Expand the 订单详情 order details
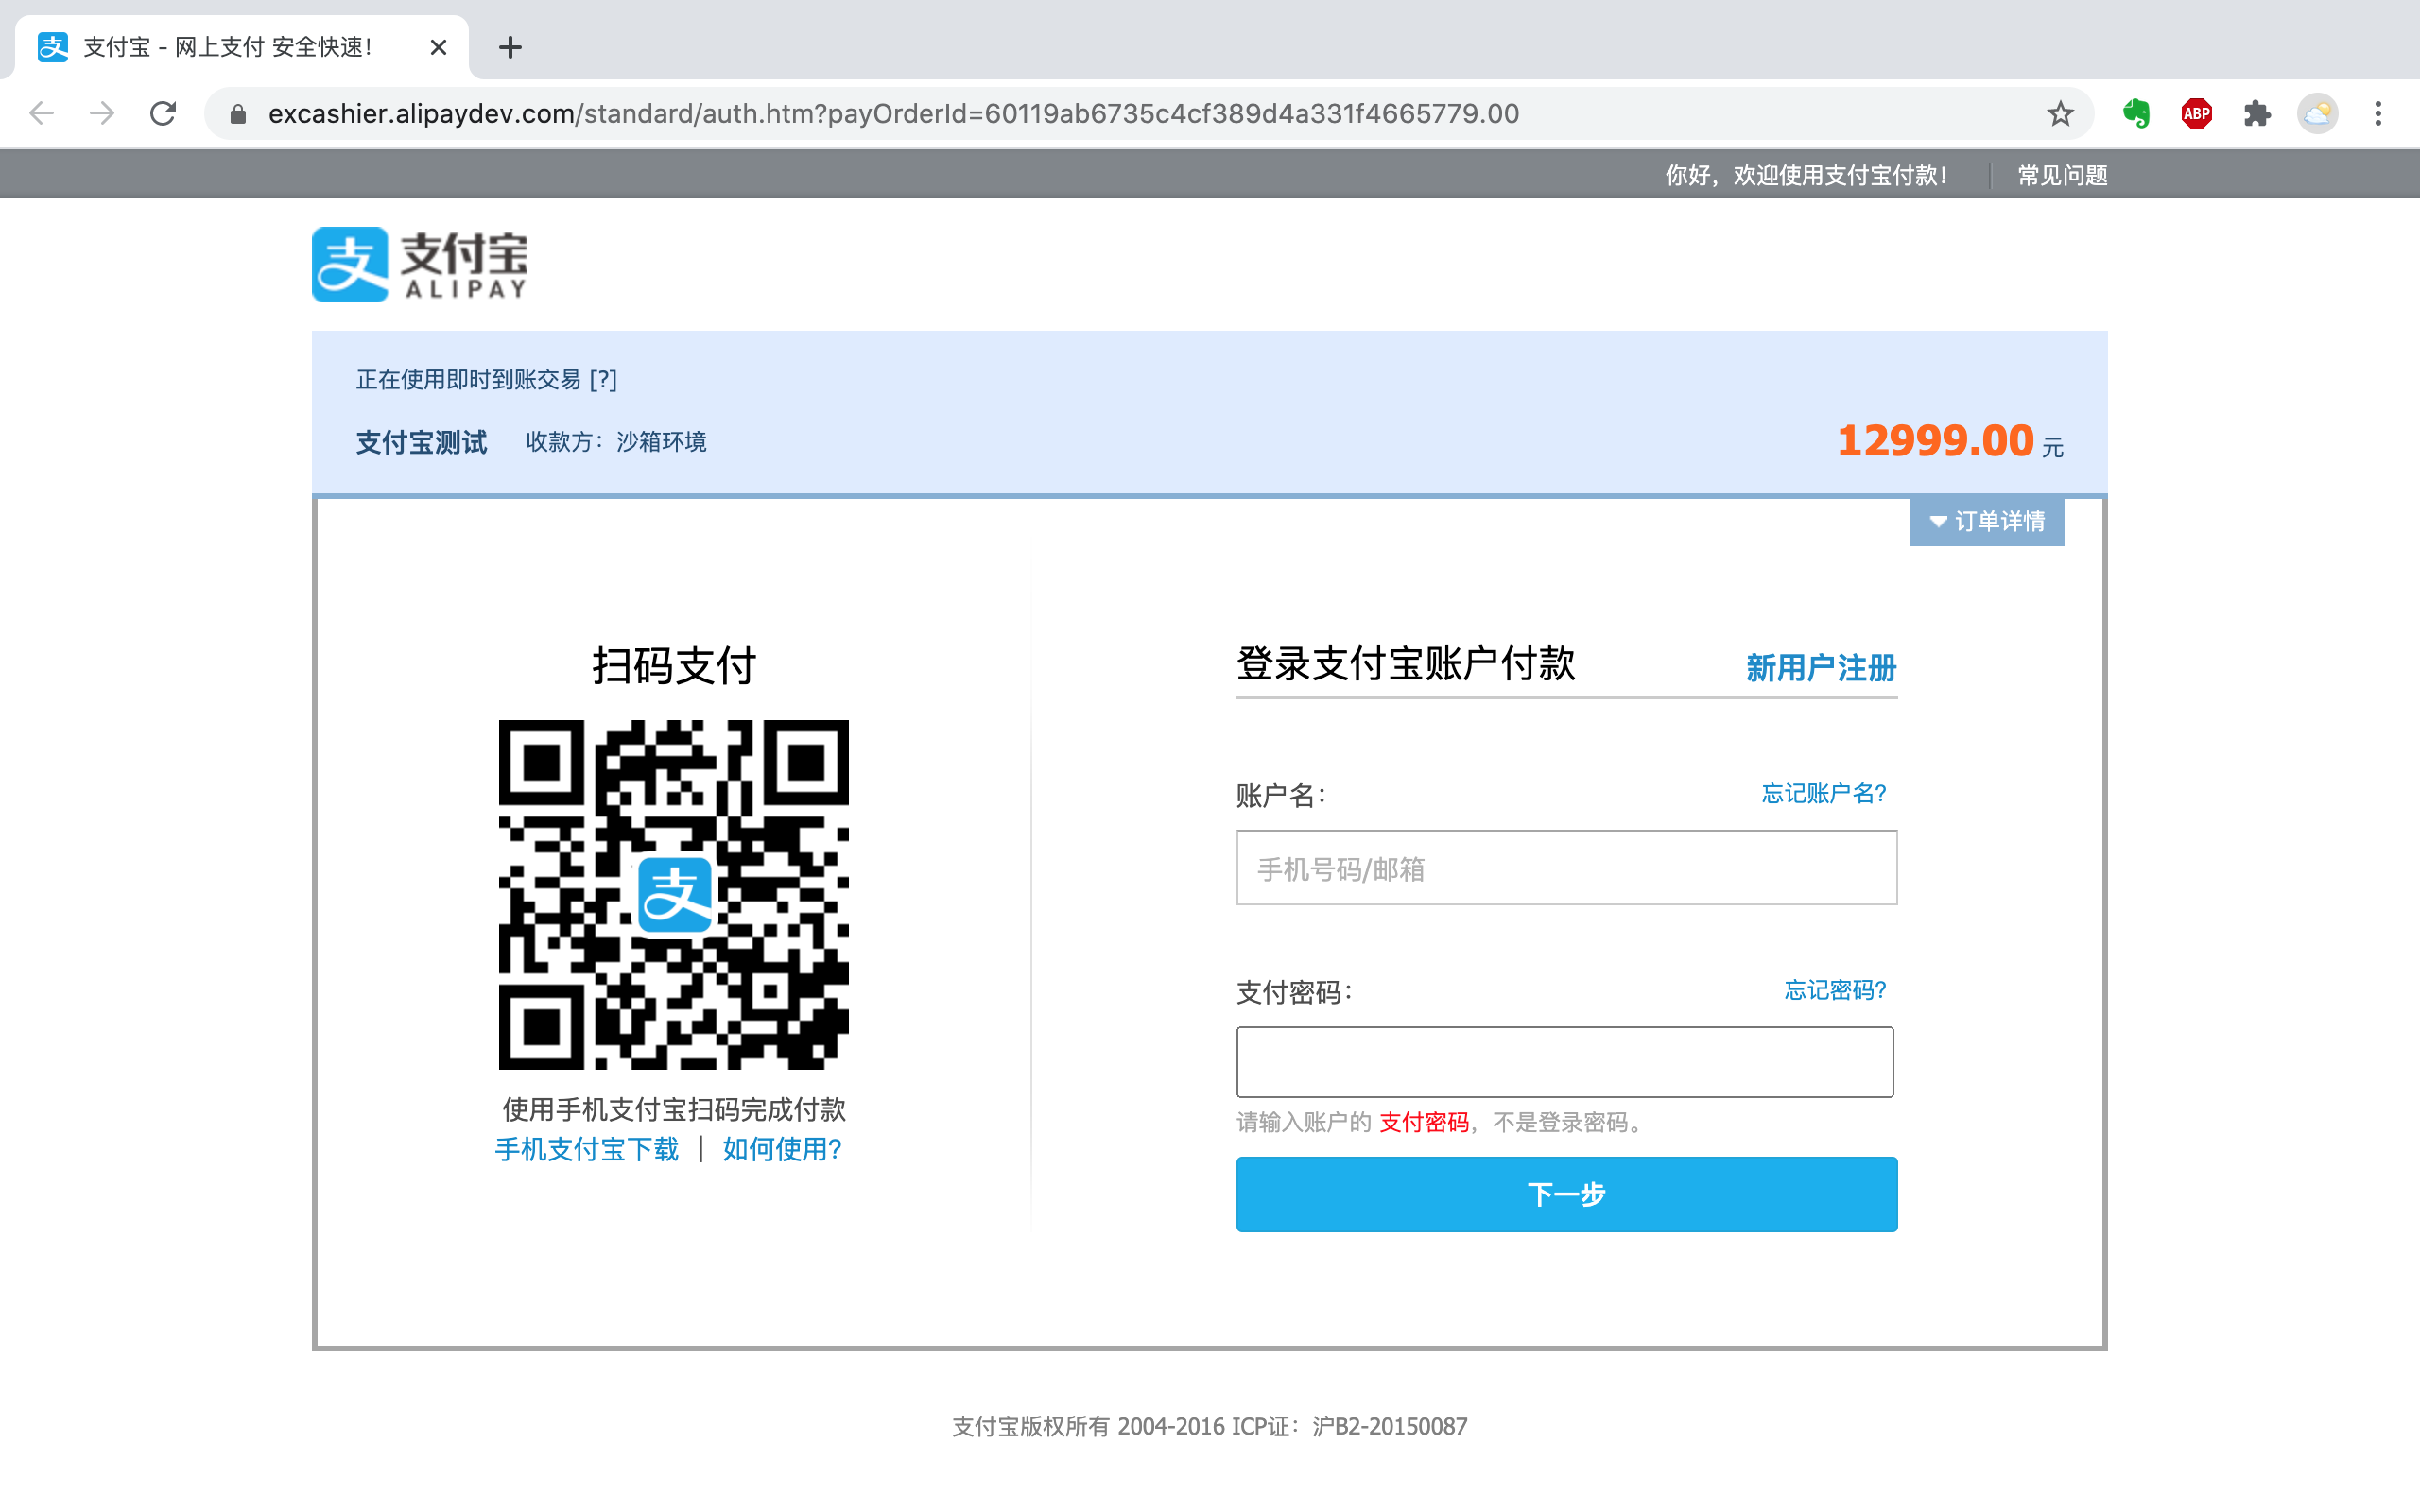This screenshot has height=1512, width=2420. [1986, 521]
